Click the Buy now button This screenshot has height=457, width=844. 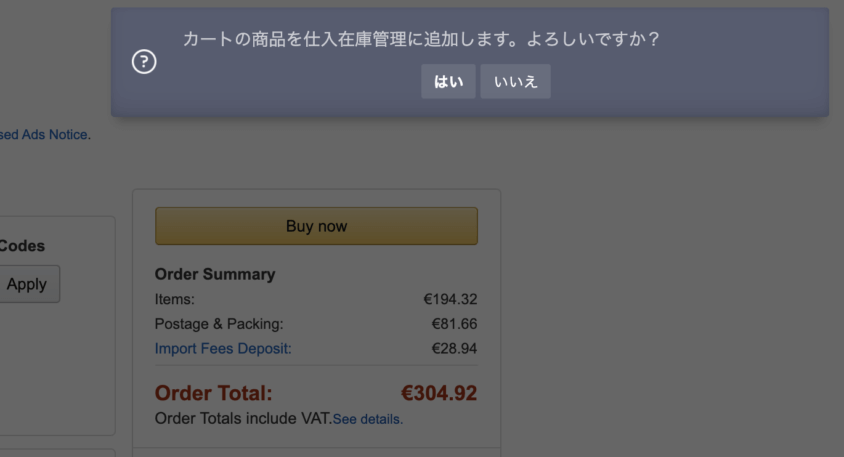click(x=316, y=226)
